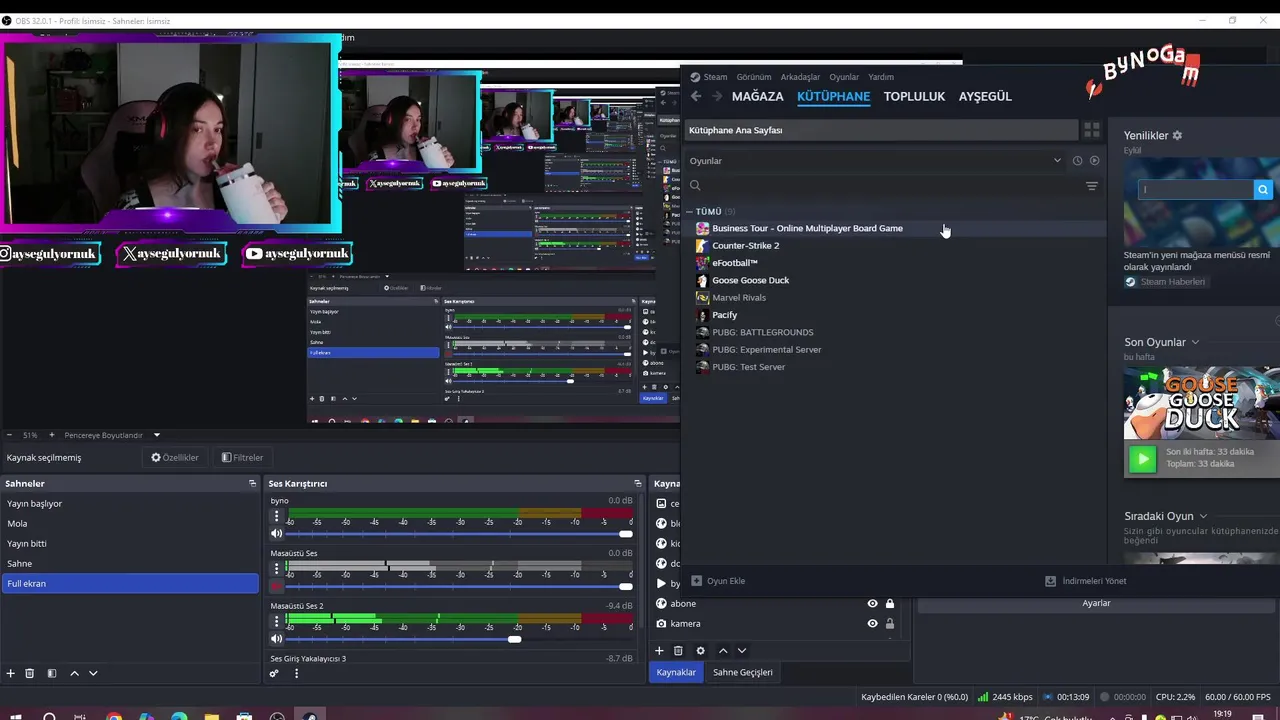This screenshot has height=720, width=1280.
Task: Go back with Steam back arrow
Action: pyautogui.click(x=696, y=96)
